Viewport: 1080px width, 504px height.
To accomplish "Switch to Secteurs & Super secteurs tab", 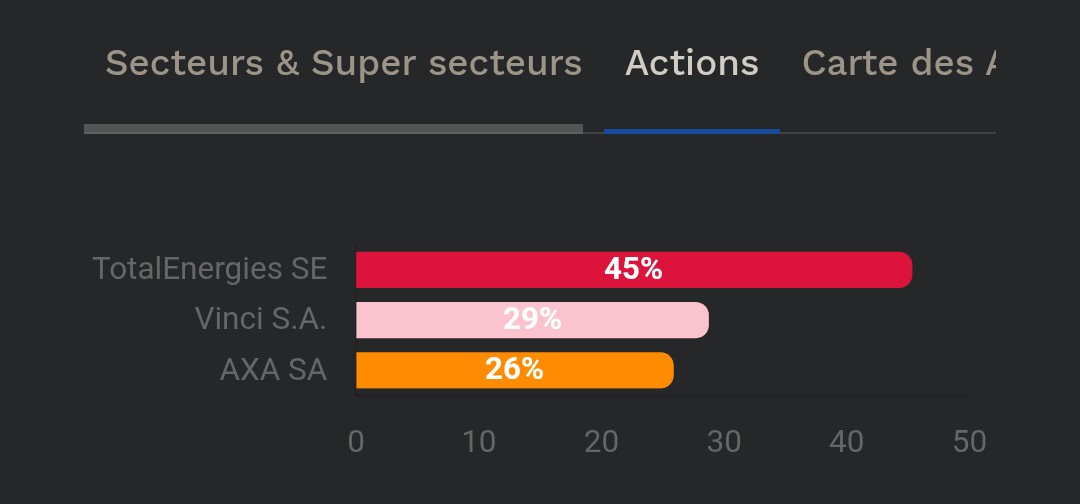I will tap(343, 63).
